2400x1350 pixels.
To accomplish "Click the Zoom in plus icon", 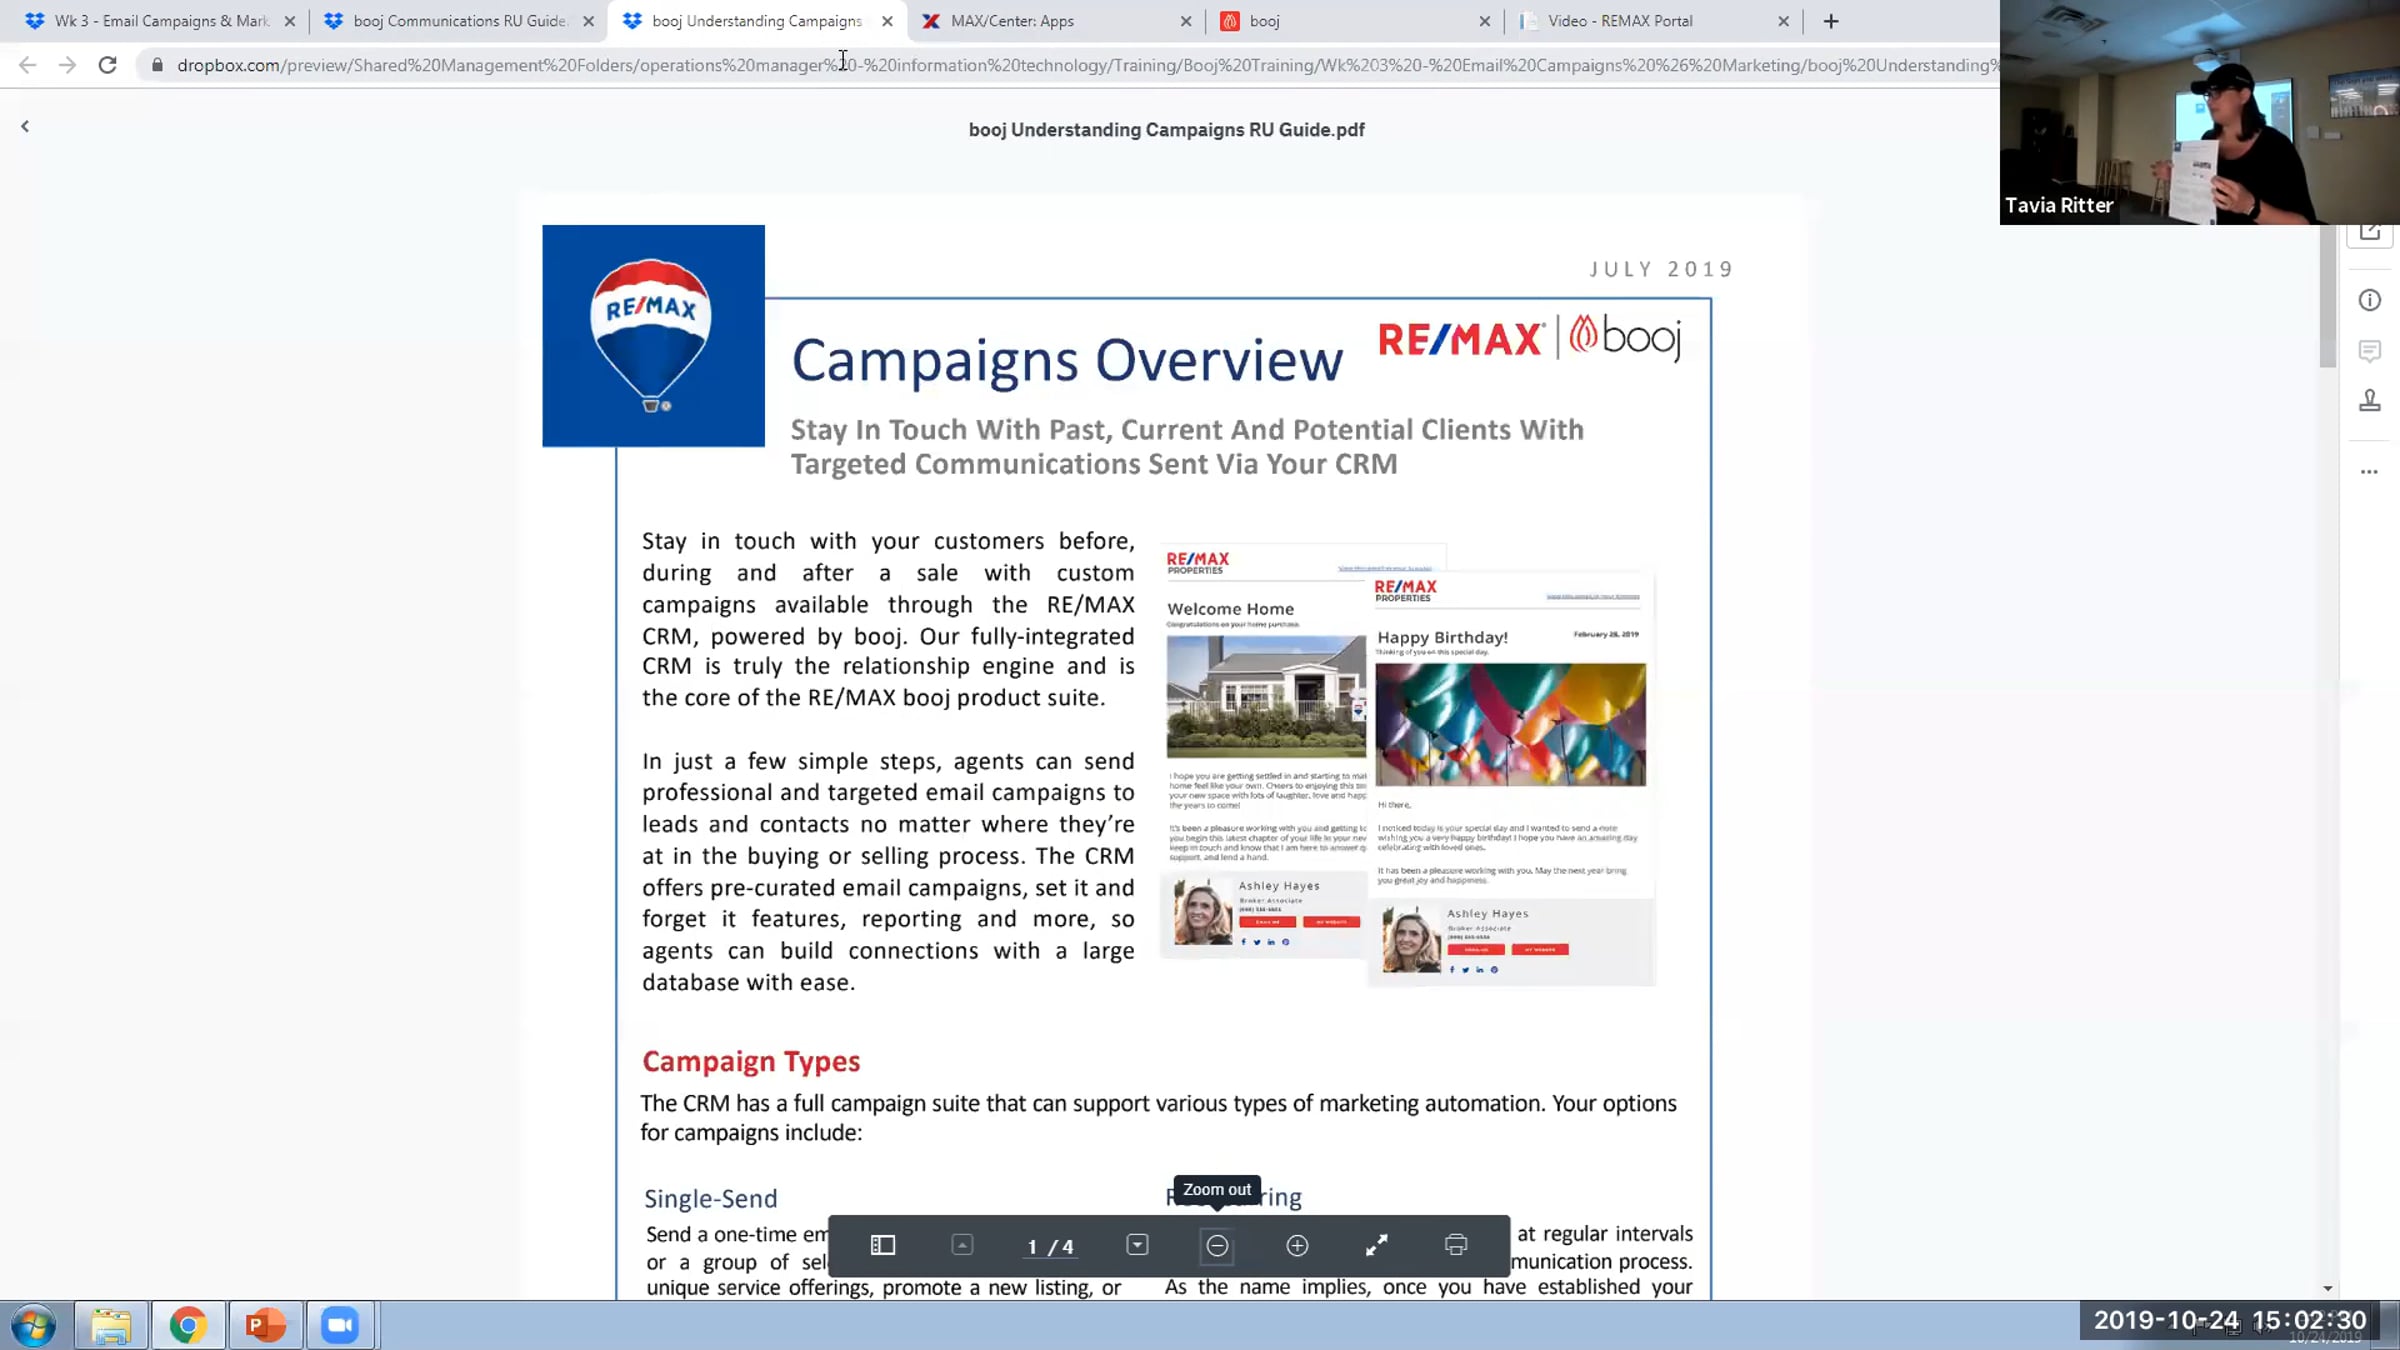I will [1297, 1245].
